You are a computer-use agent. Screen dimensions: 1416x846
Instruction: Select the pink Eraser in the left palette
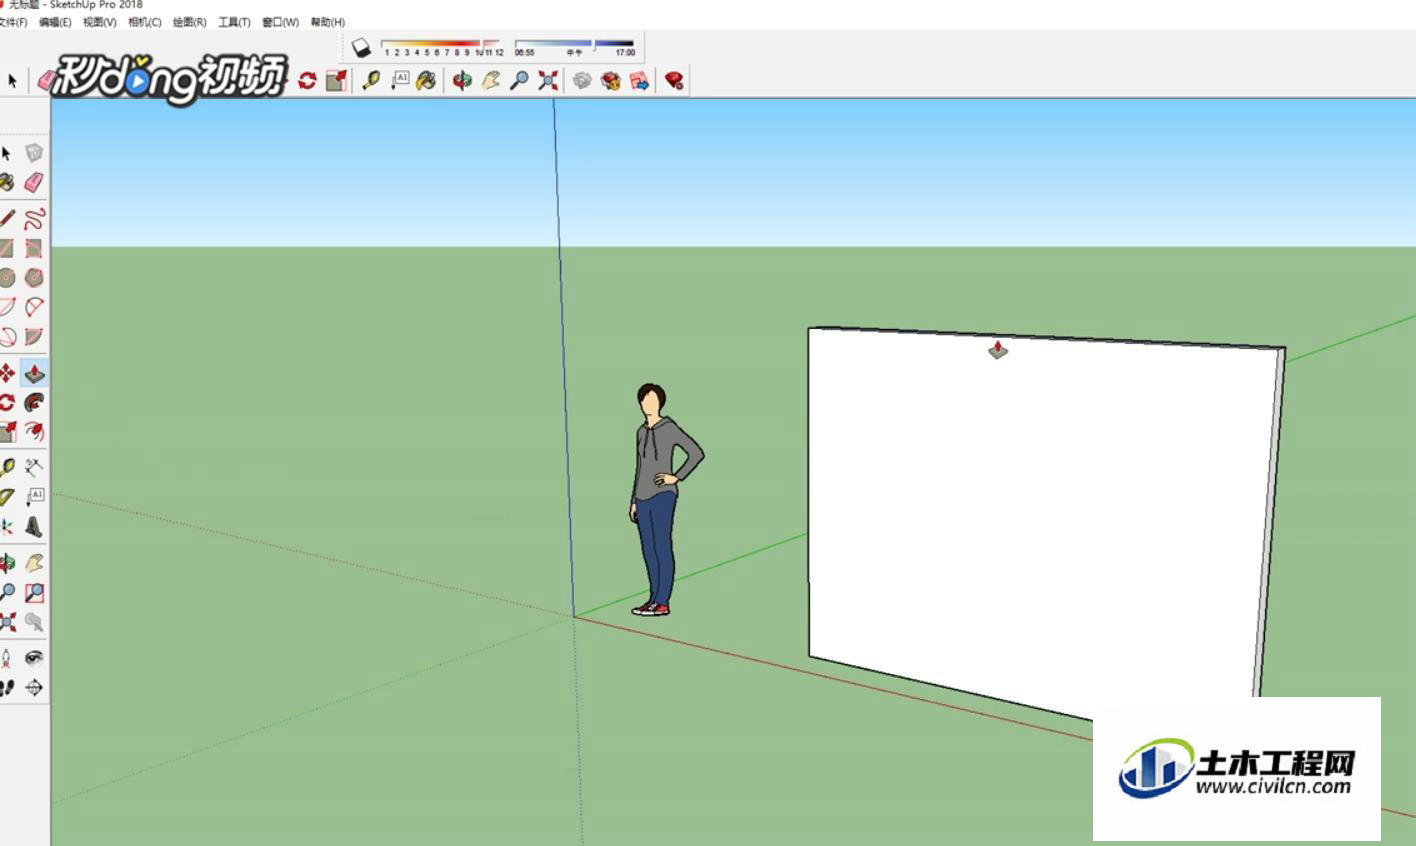pos(34,182)
